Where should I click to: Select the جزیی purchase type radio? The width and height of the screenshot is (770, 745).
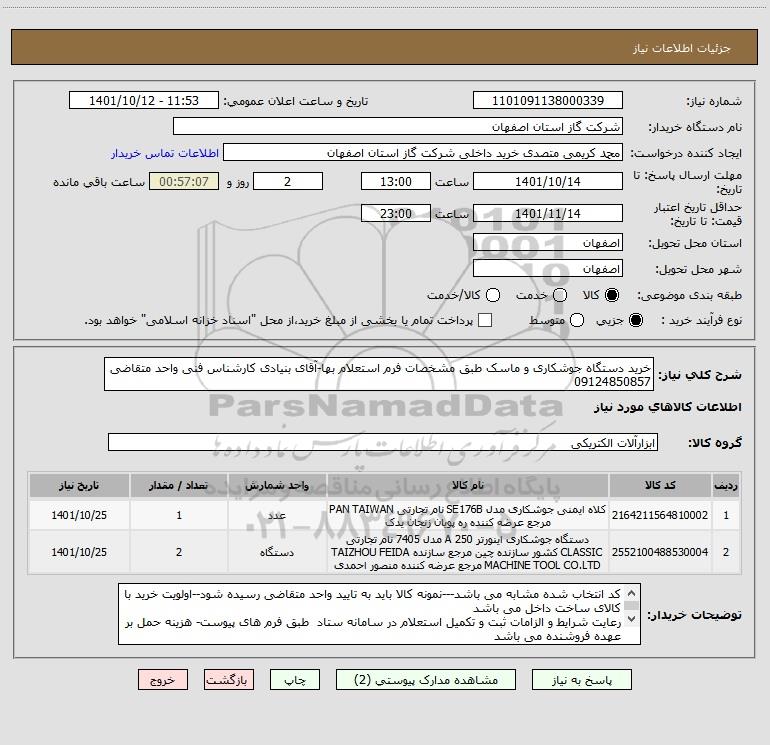tap(635, 320)
